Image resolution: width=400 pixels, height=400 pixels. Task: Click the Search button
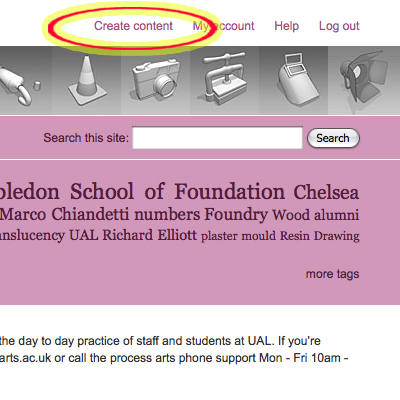coord(333,138)
